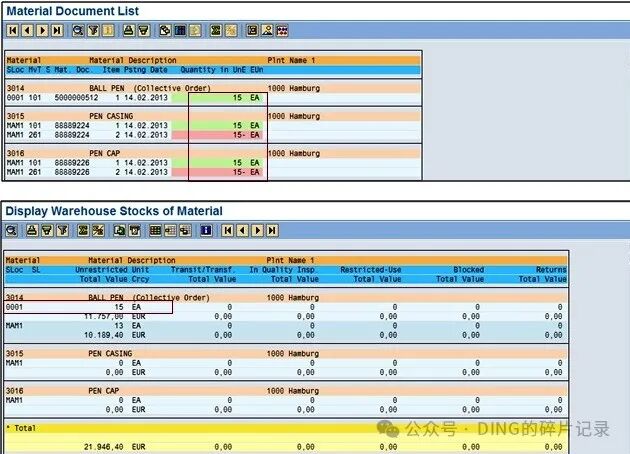Viewport: 630px width, 454px height.
Task: Select material document 5000000512
Action: pyautogui.click(x=76, y=98)
